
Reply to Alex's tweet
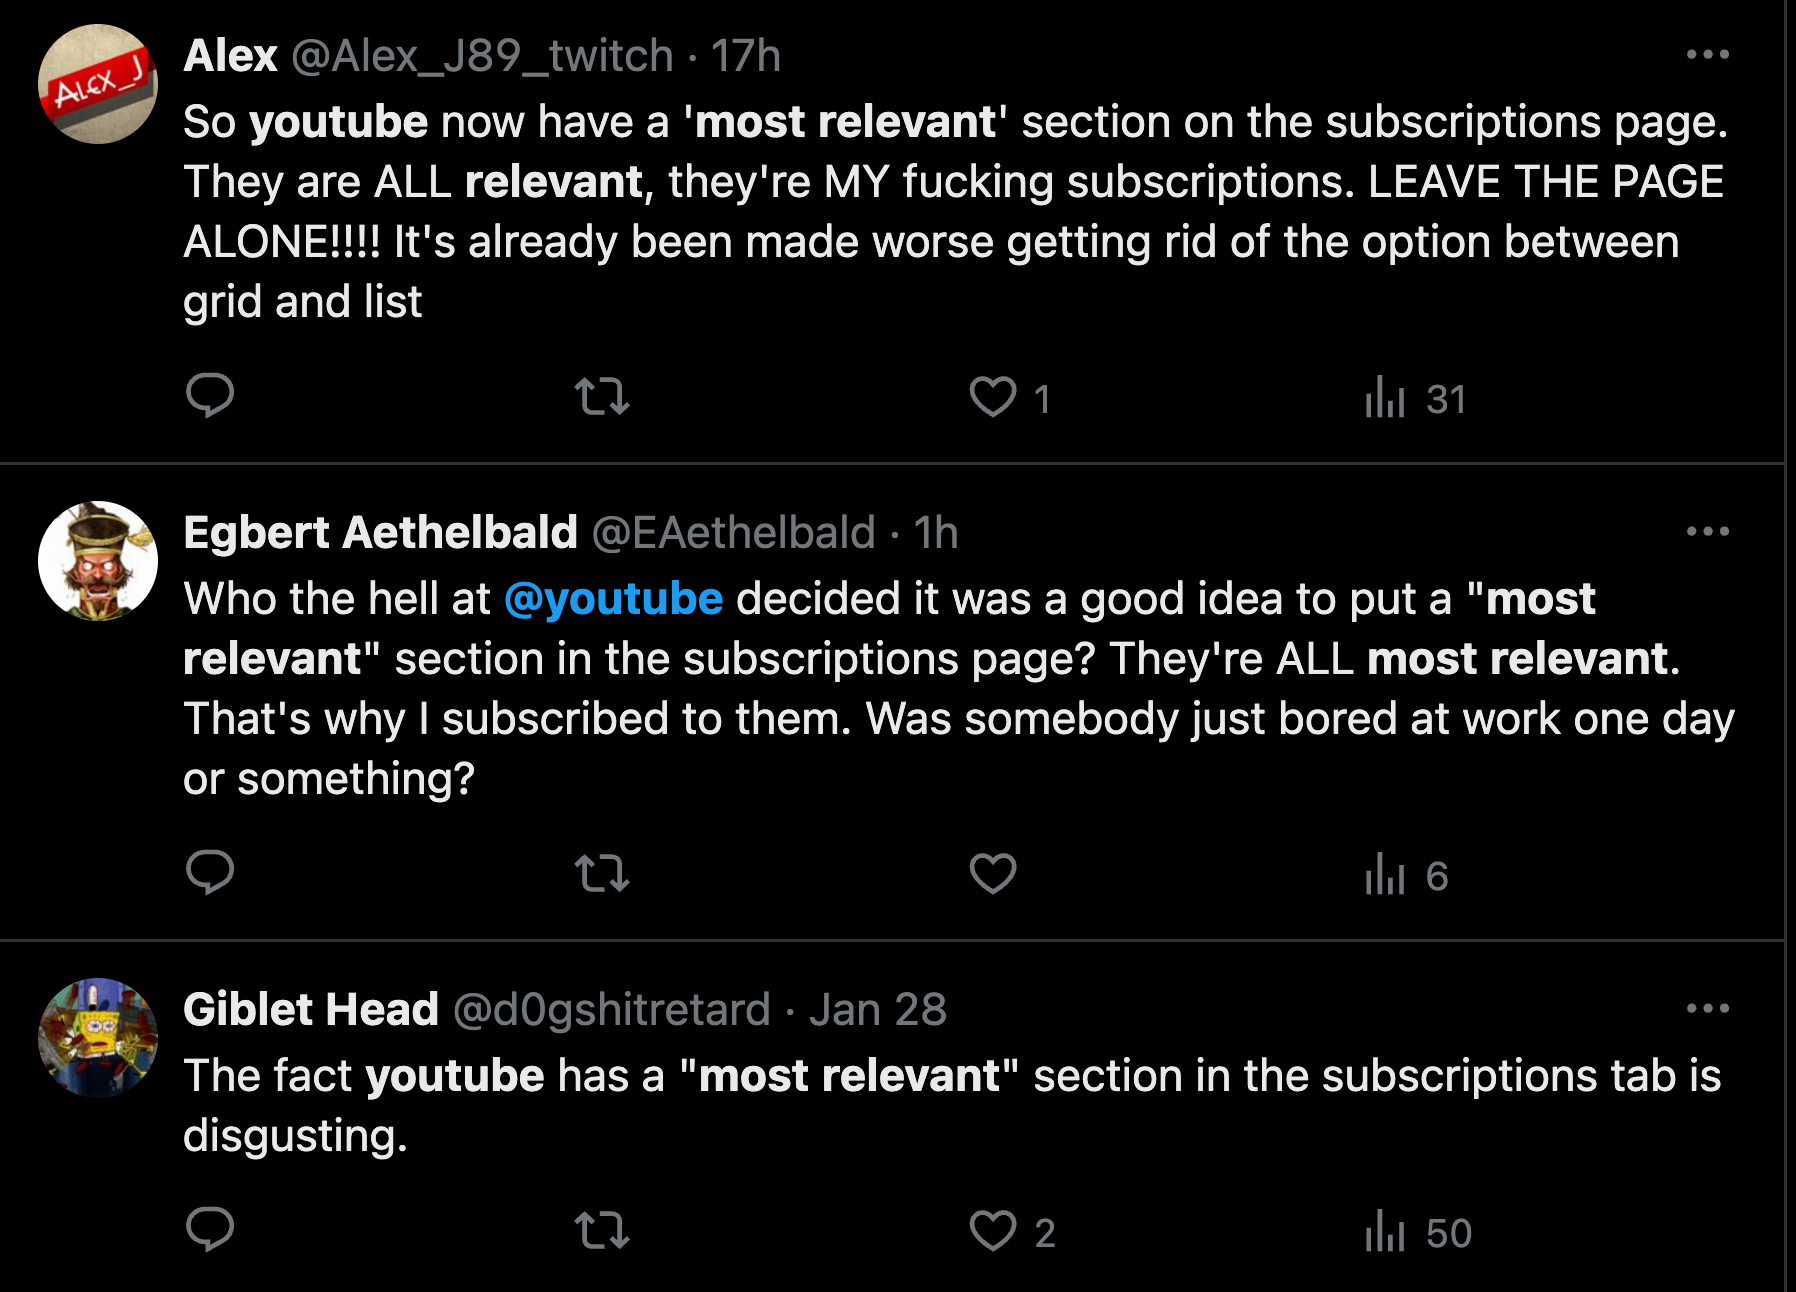pos(210,396)
